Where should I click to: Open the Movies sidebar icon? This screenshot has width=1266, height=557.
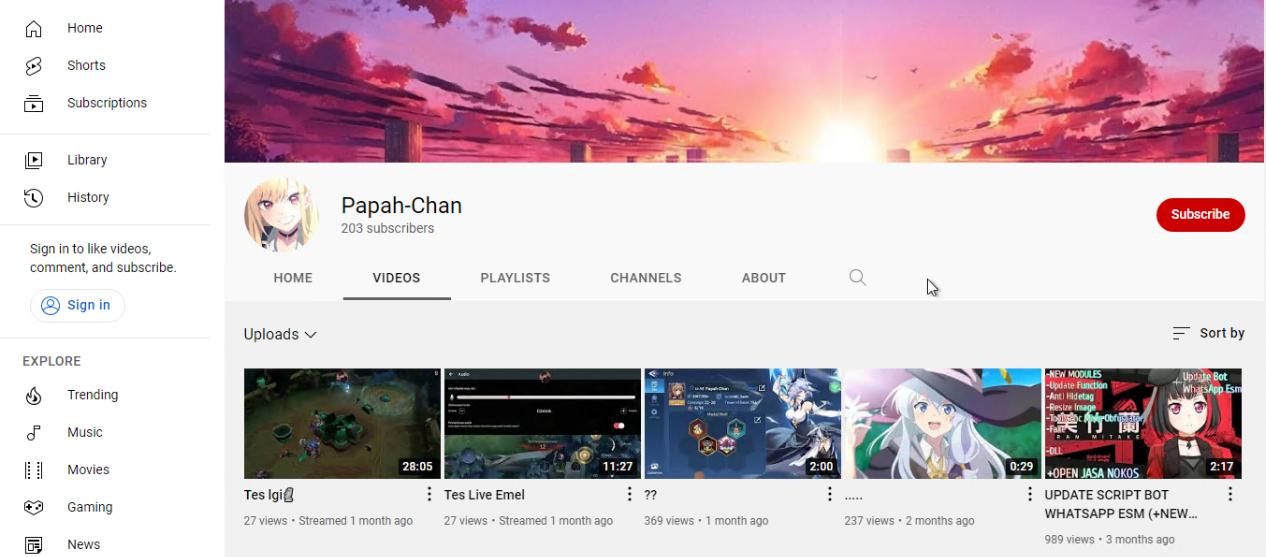[x=33, y=470]
